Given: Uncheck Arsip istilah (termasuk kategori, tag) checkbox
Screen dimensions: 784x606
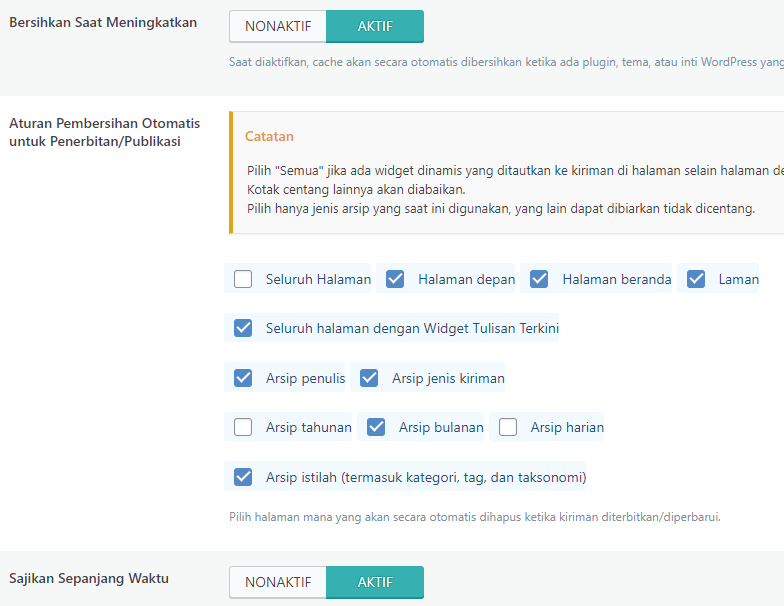Looking at the screenshot, I should point(243,477).
